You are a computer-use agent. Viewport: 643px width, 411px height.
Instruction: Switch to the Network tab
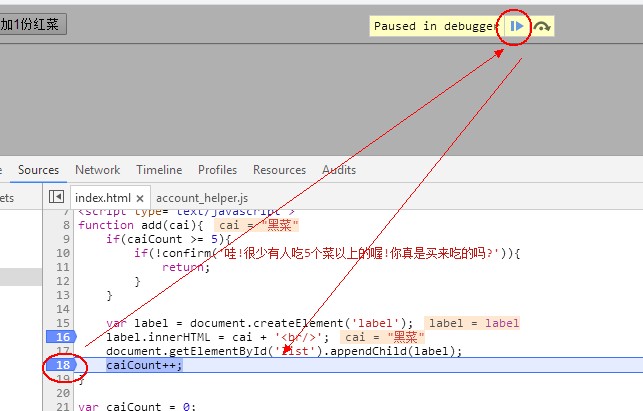tap(97, 170)
